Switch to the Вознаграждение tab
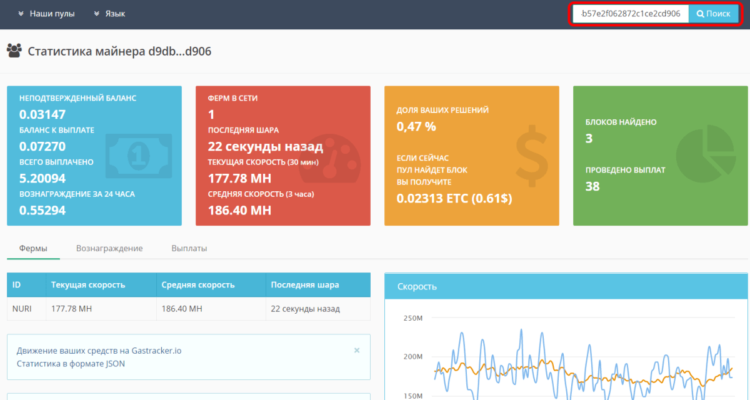 coord(109,248)
